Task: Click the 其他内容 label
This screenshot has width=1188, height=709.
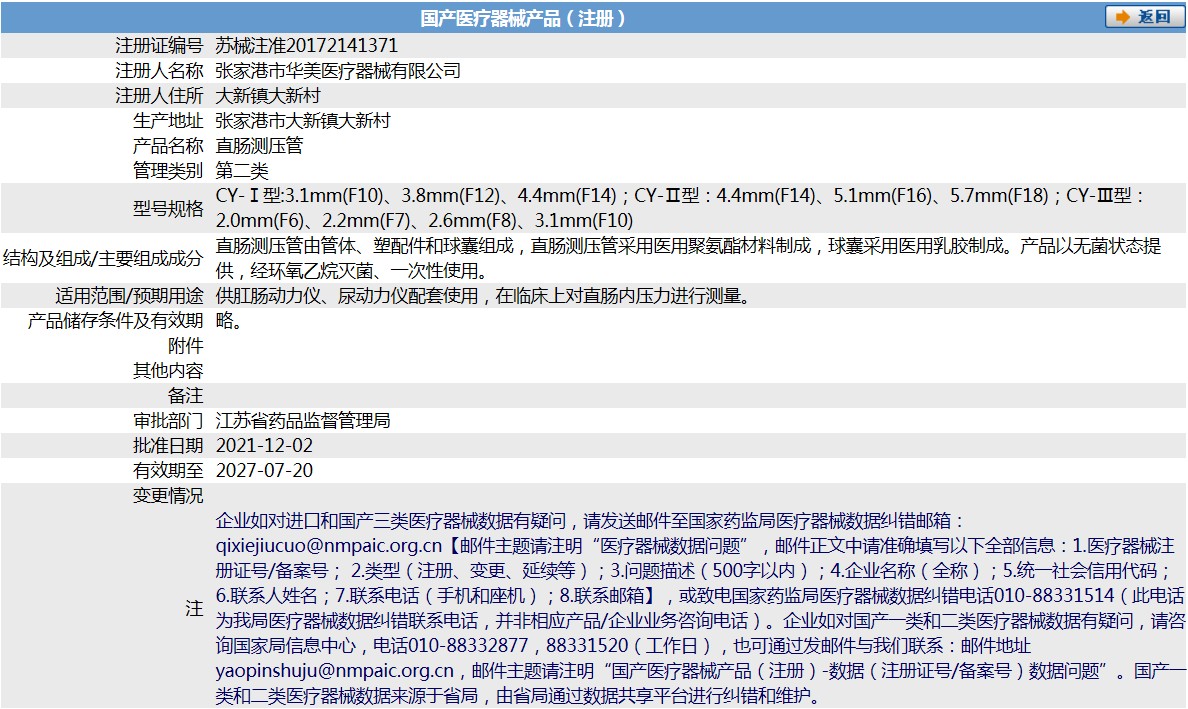Action: (168, 371)
